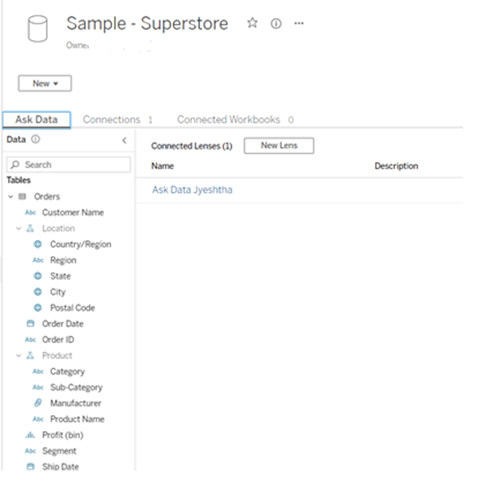The image size is (478, 490).
Task: Select the Manufacturer field
Action: coord(76,403)
